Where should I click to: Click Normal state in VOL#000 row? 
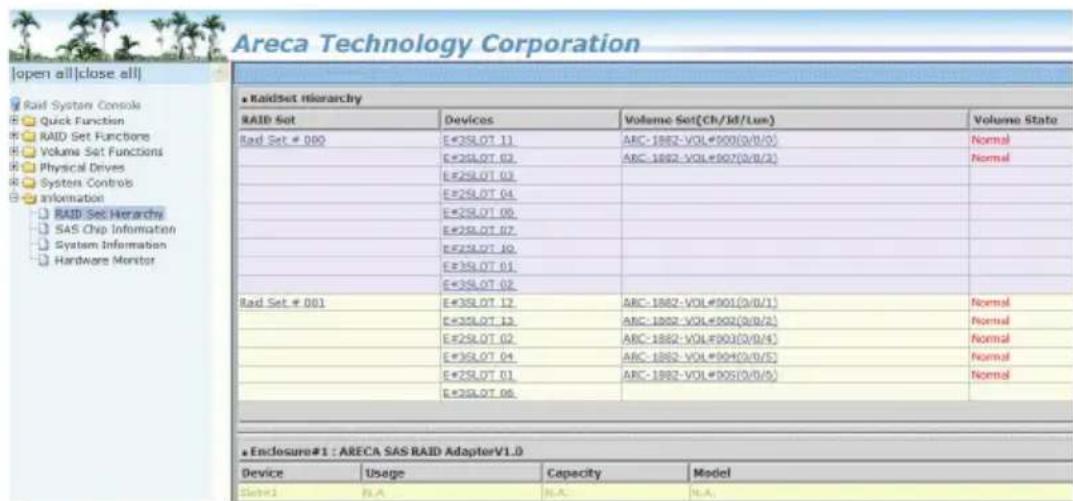click(x=991, y=140)
